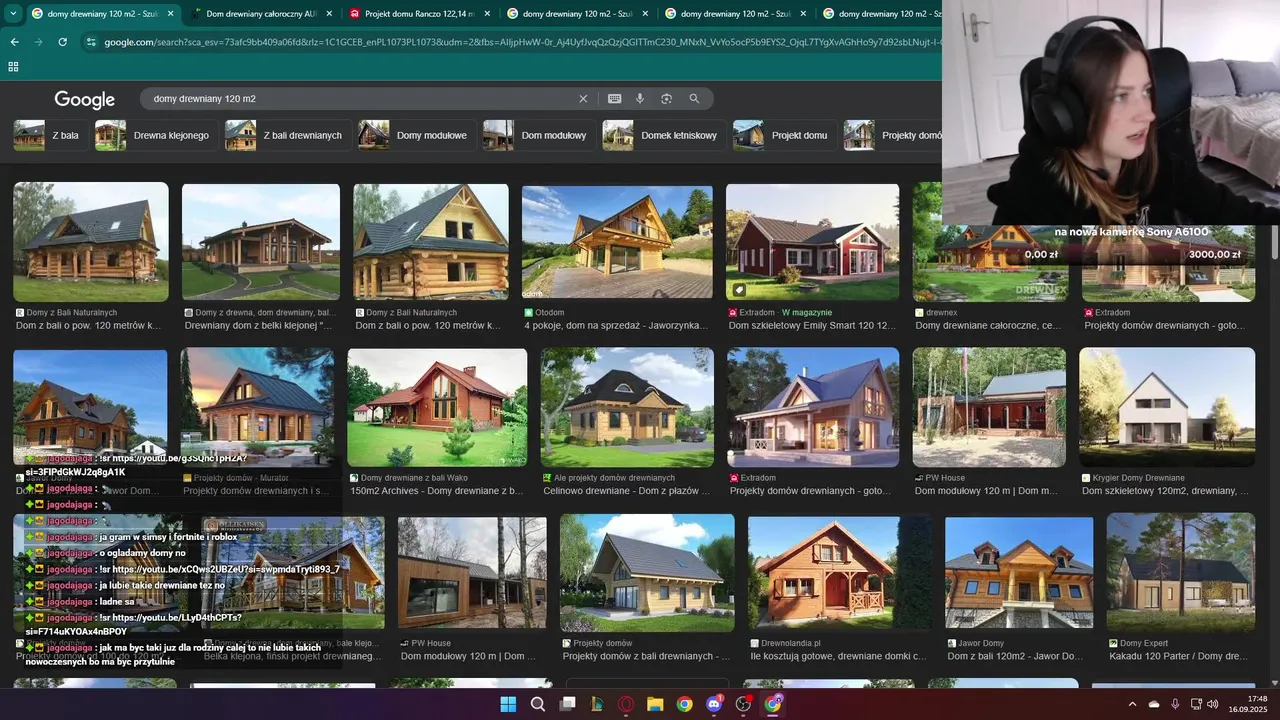Image resolution: width=1280 pixels, height=720 pixels.
Task: Open the Otodom house photo thumbnail
Action: pos(617,242)
